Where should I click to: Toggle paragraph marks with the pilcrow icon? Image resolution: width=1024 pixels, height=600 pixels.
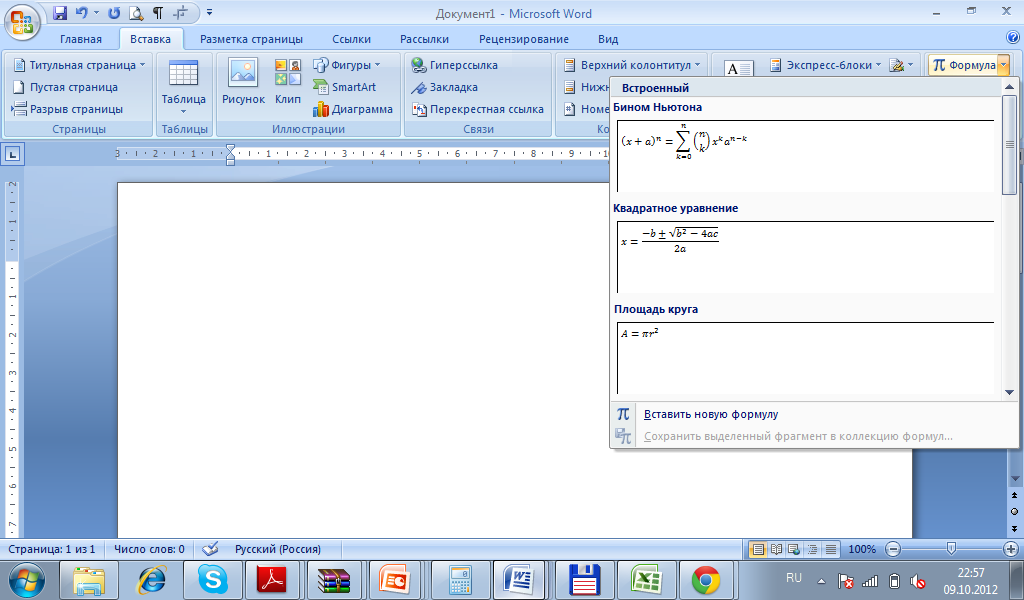[x=157, y=12]
